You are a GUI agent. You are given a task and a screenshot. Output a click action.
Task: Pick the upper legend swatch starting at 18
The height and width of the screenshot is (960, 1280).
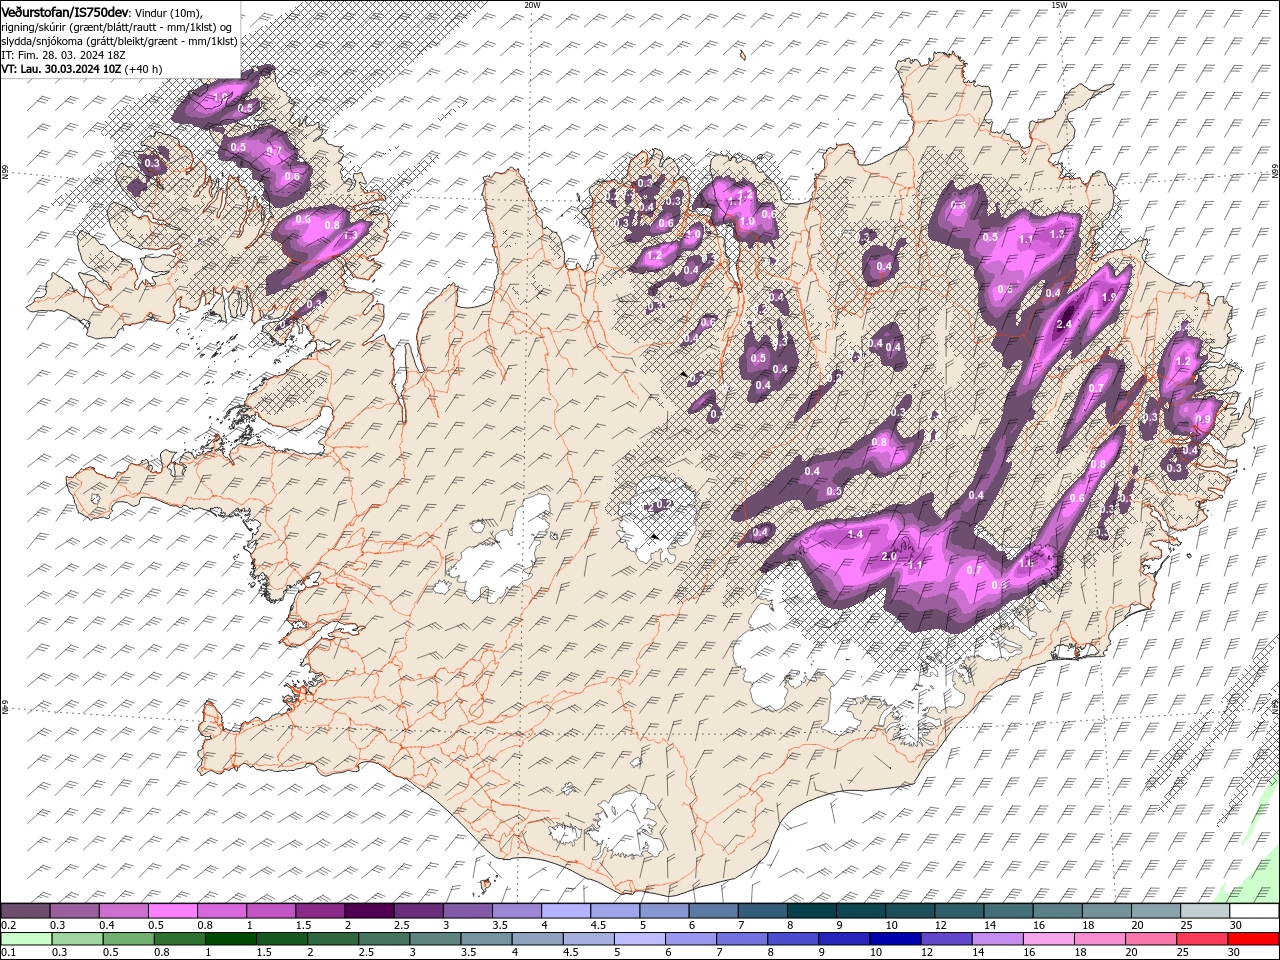tap(1107, 911)
